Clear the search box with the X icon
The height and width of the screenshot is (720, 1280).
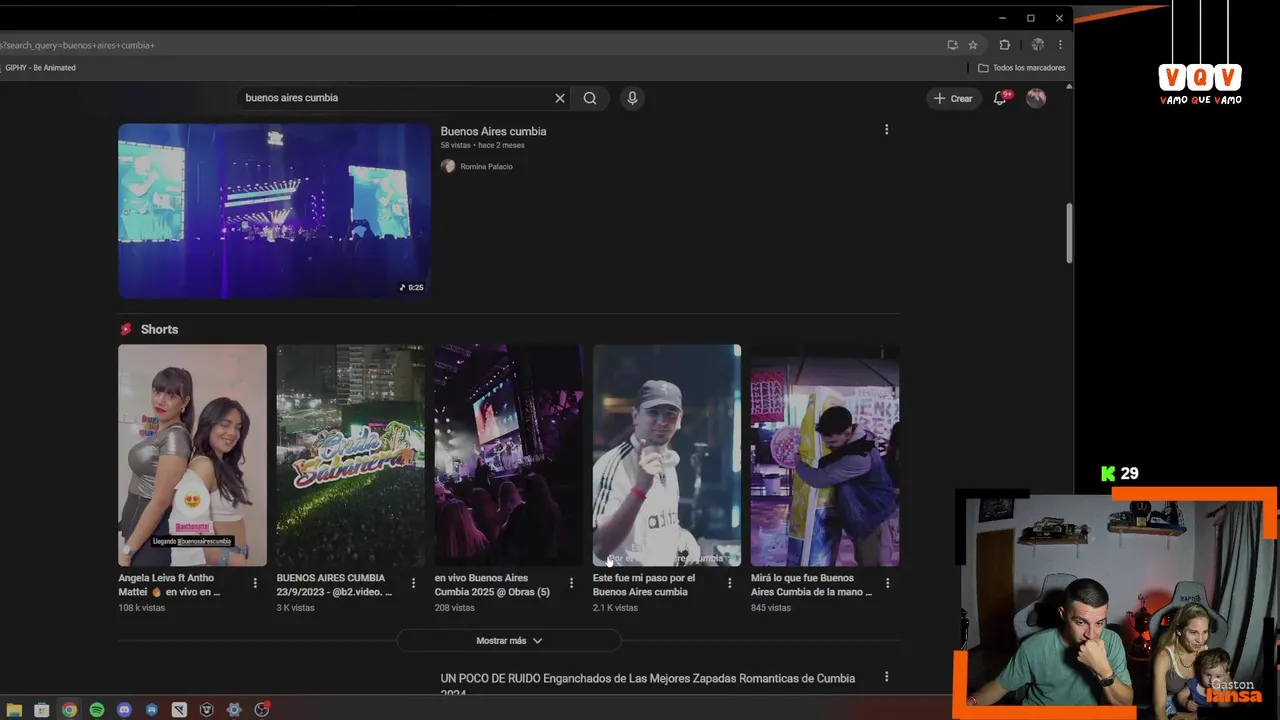(x=560, y=98)
